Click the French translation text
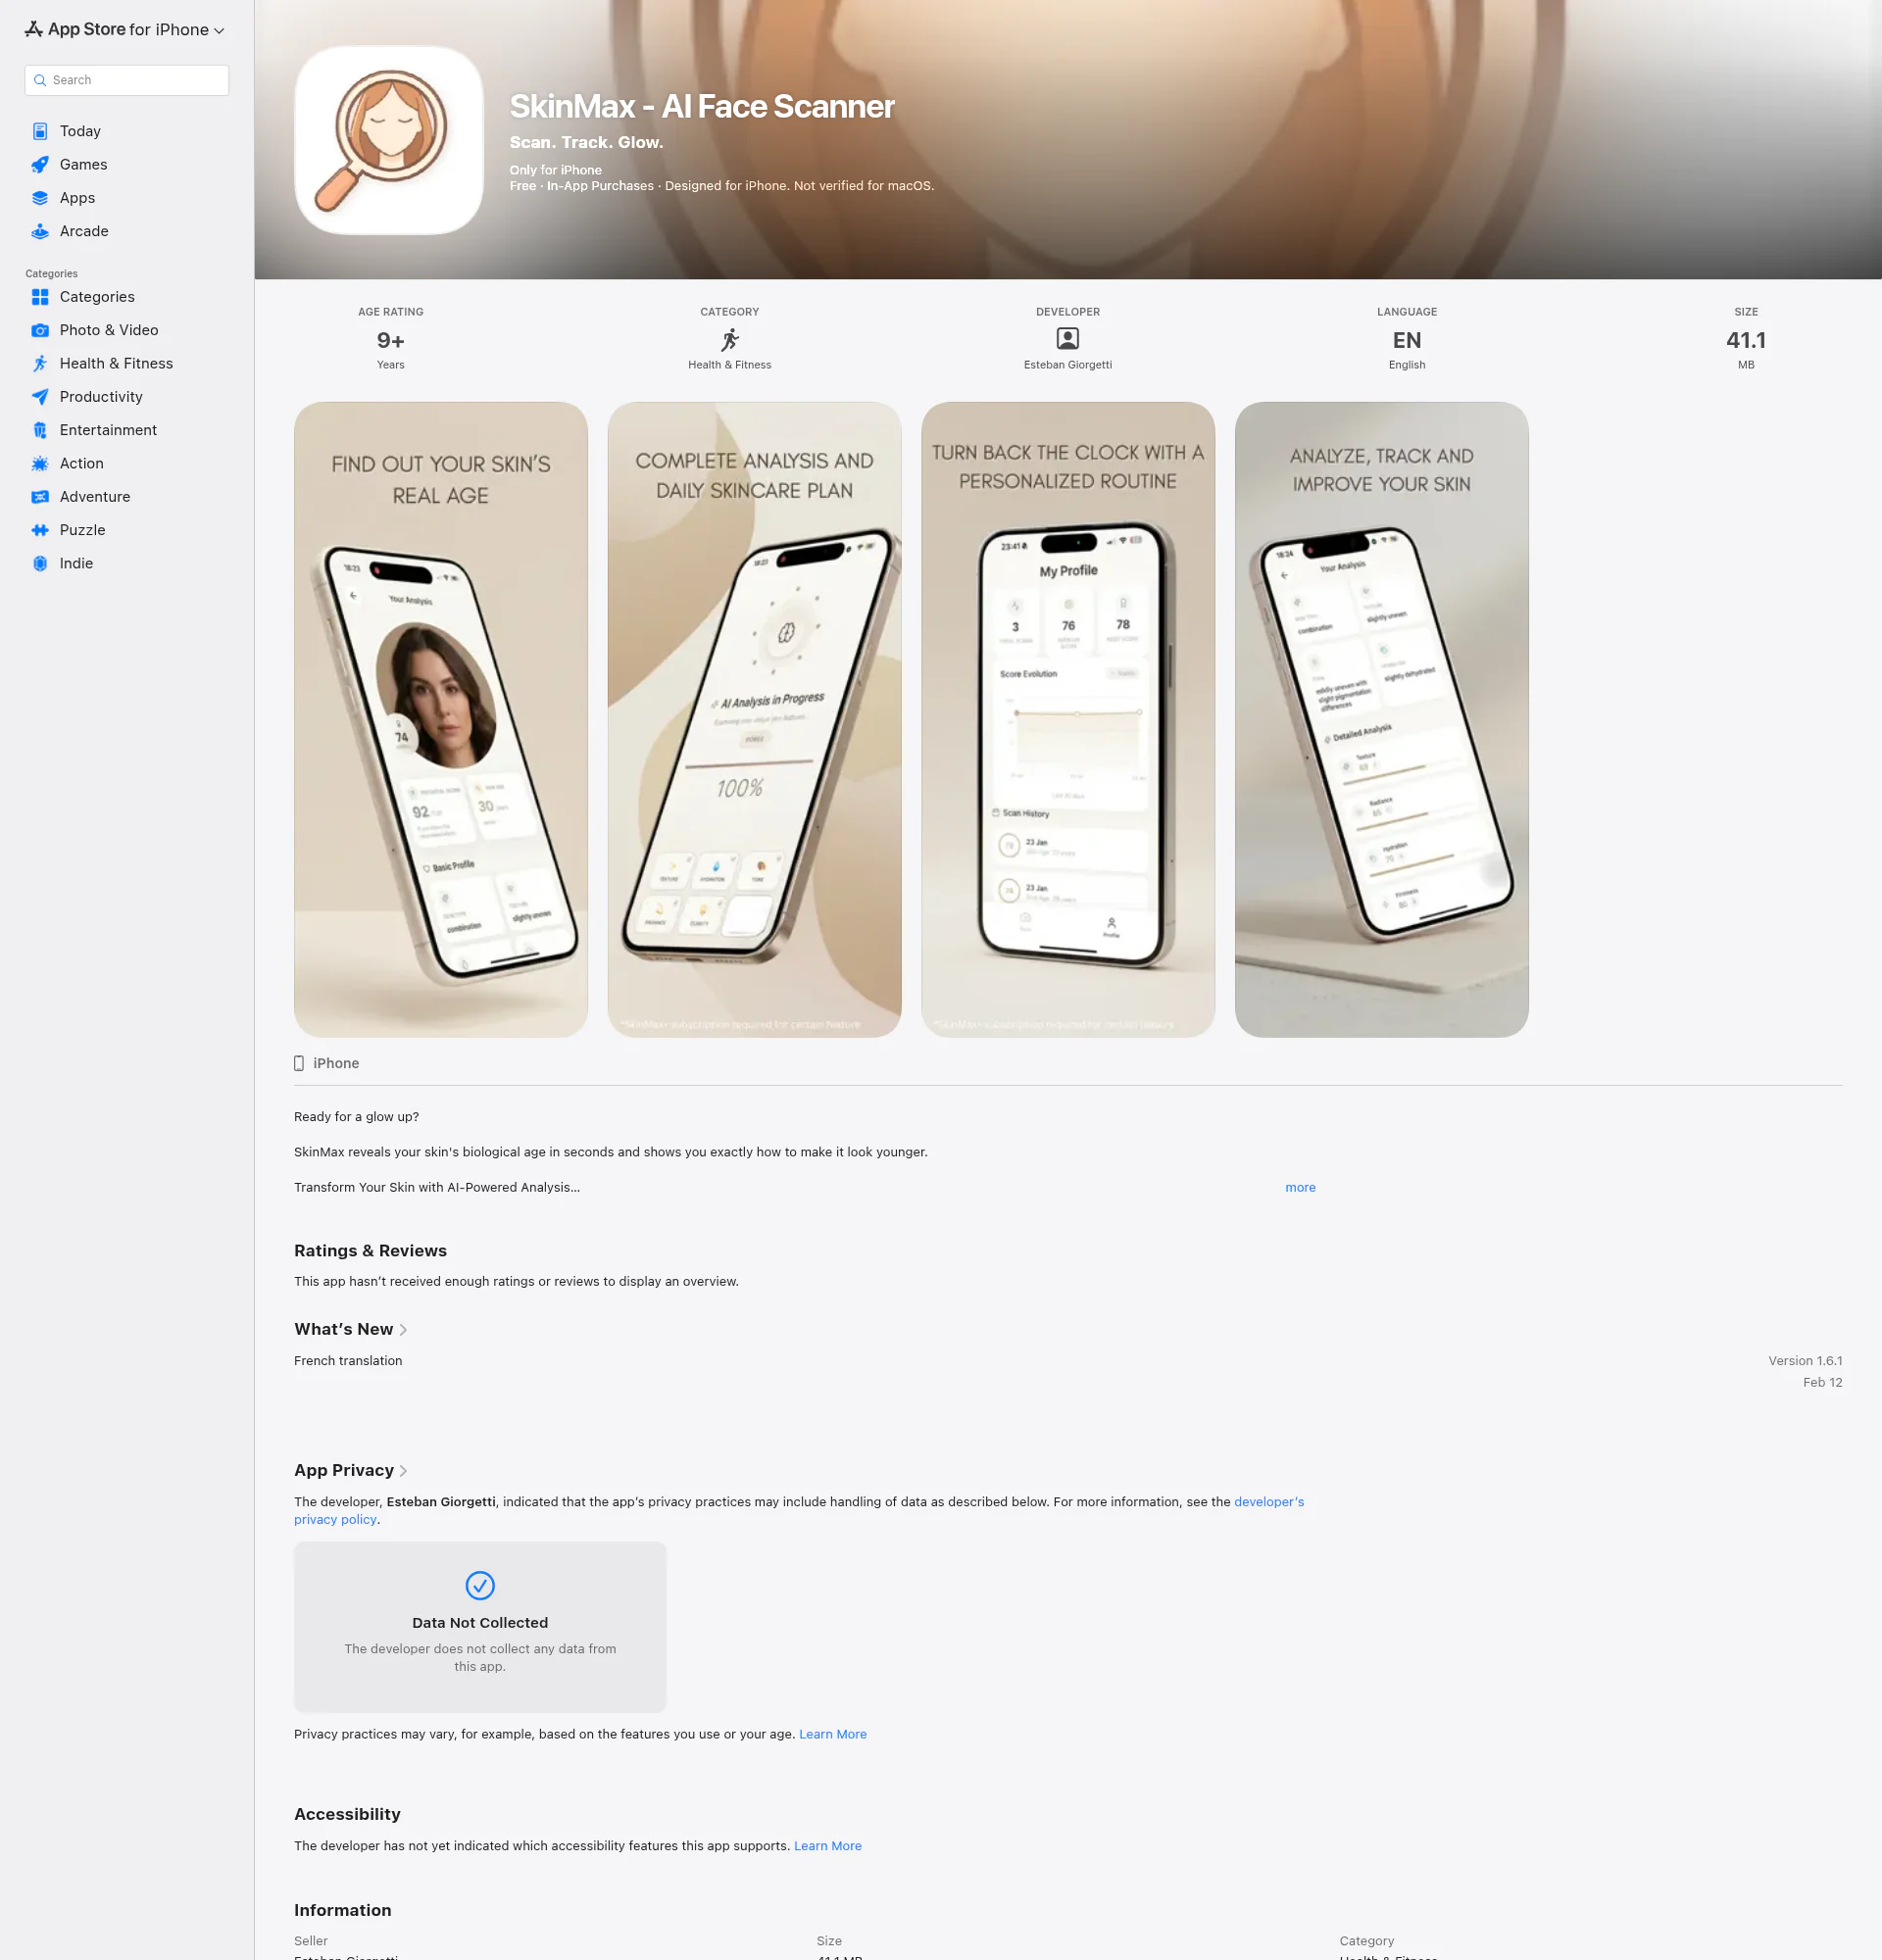The height and width of the screenshot is (1960, 1882). [348, 1361]
